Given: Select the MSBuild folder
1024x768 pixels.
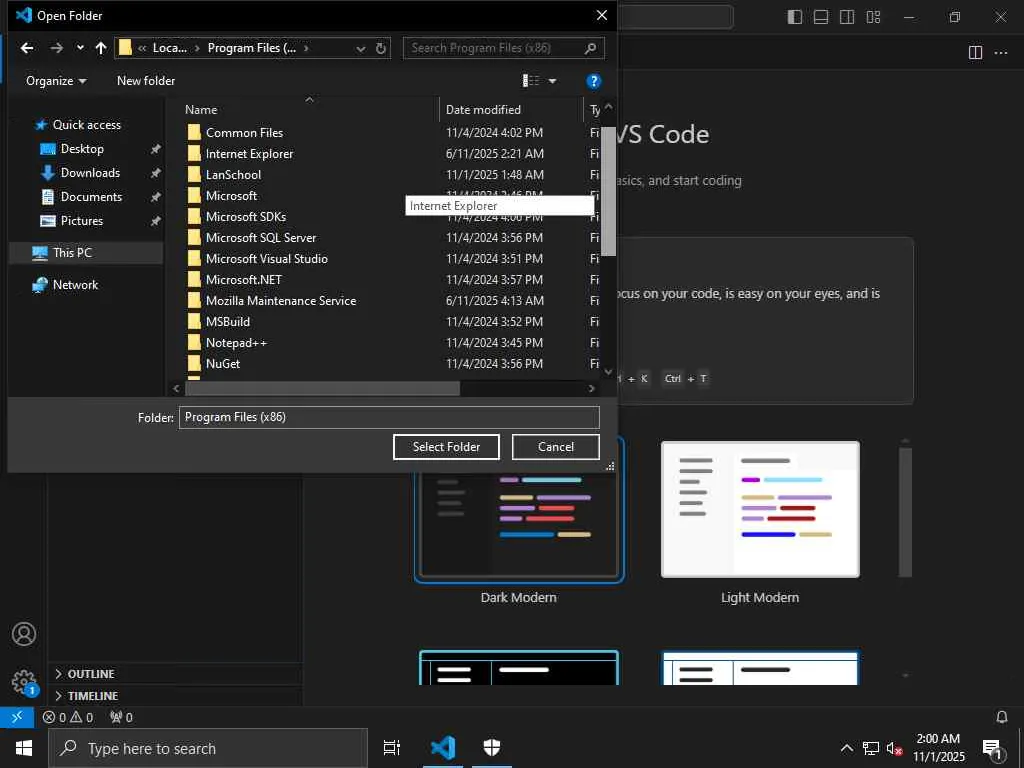Looking at the screenshot, I should 227,321.
